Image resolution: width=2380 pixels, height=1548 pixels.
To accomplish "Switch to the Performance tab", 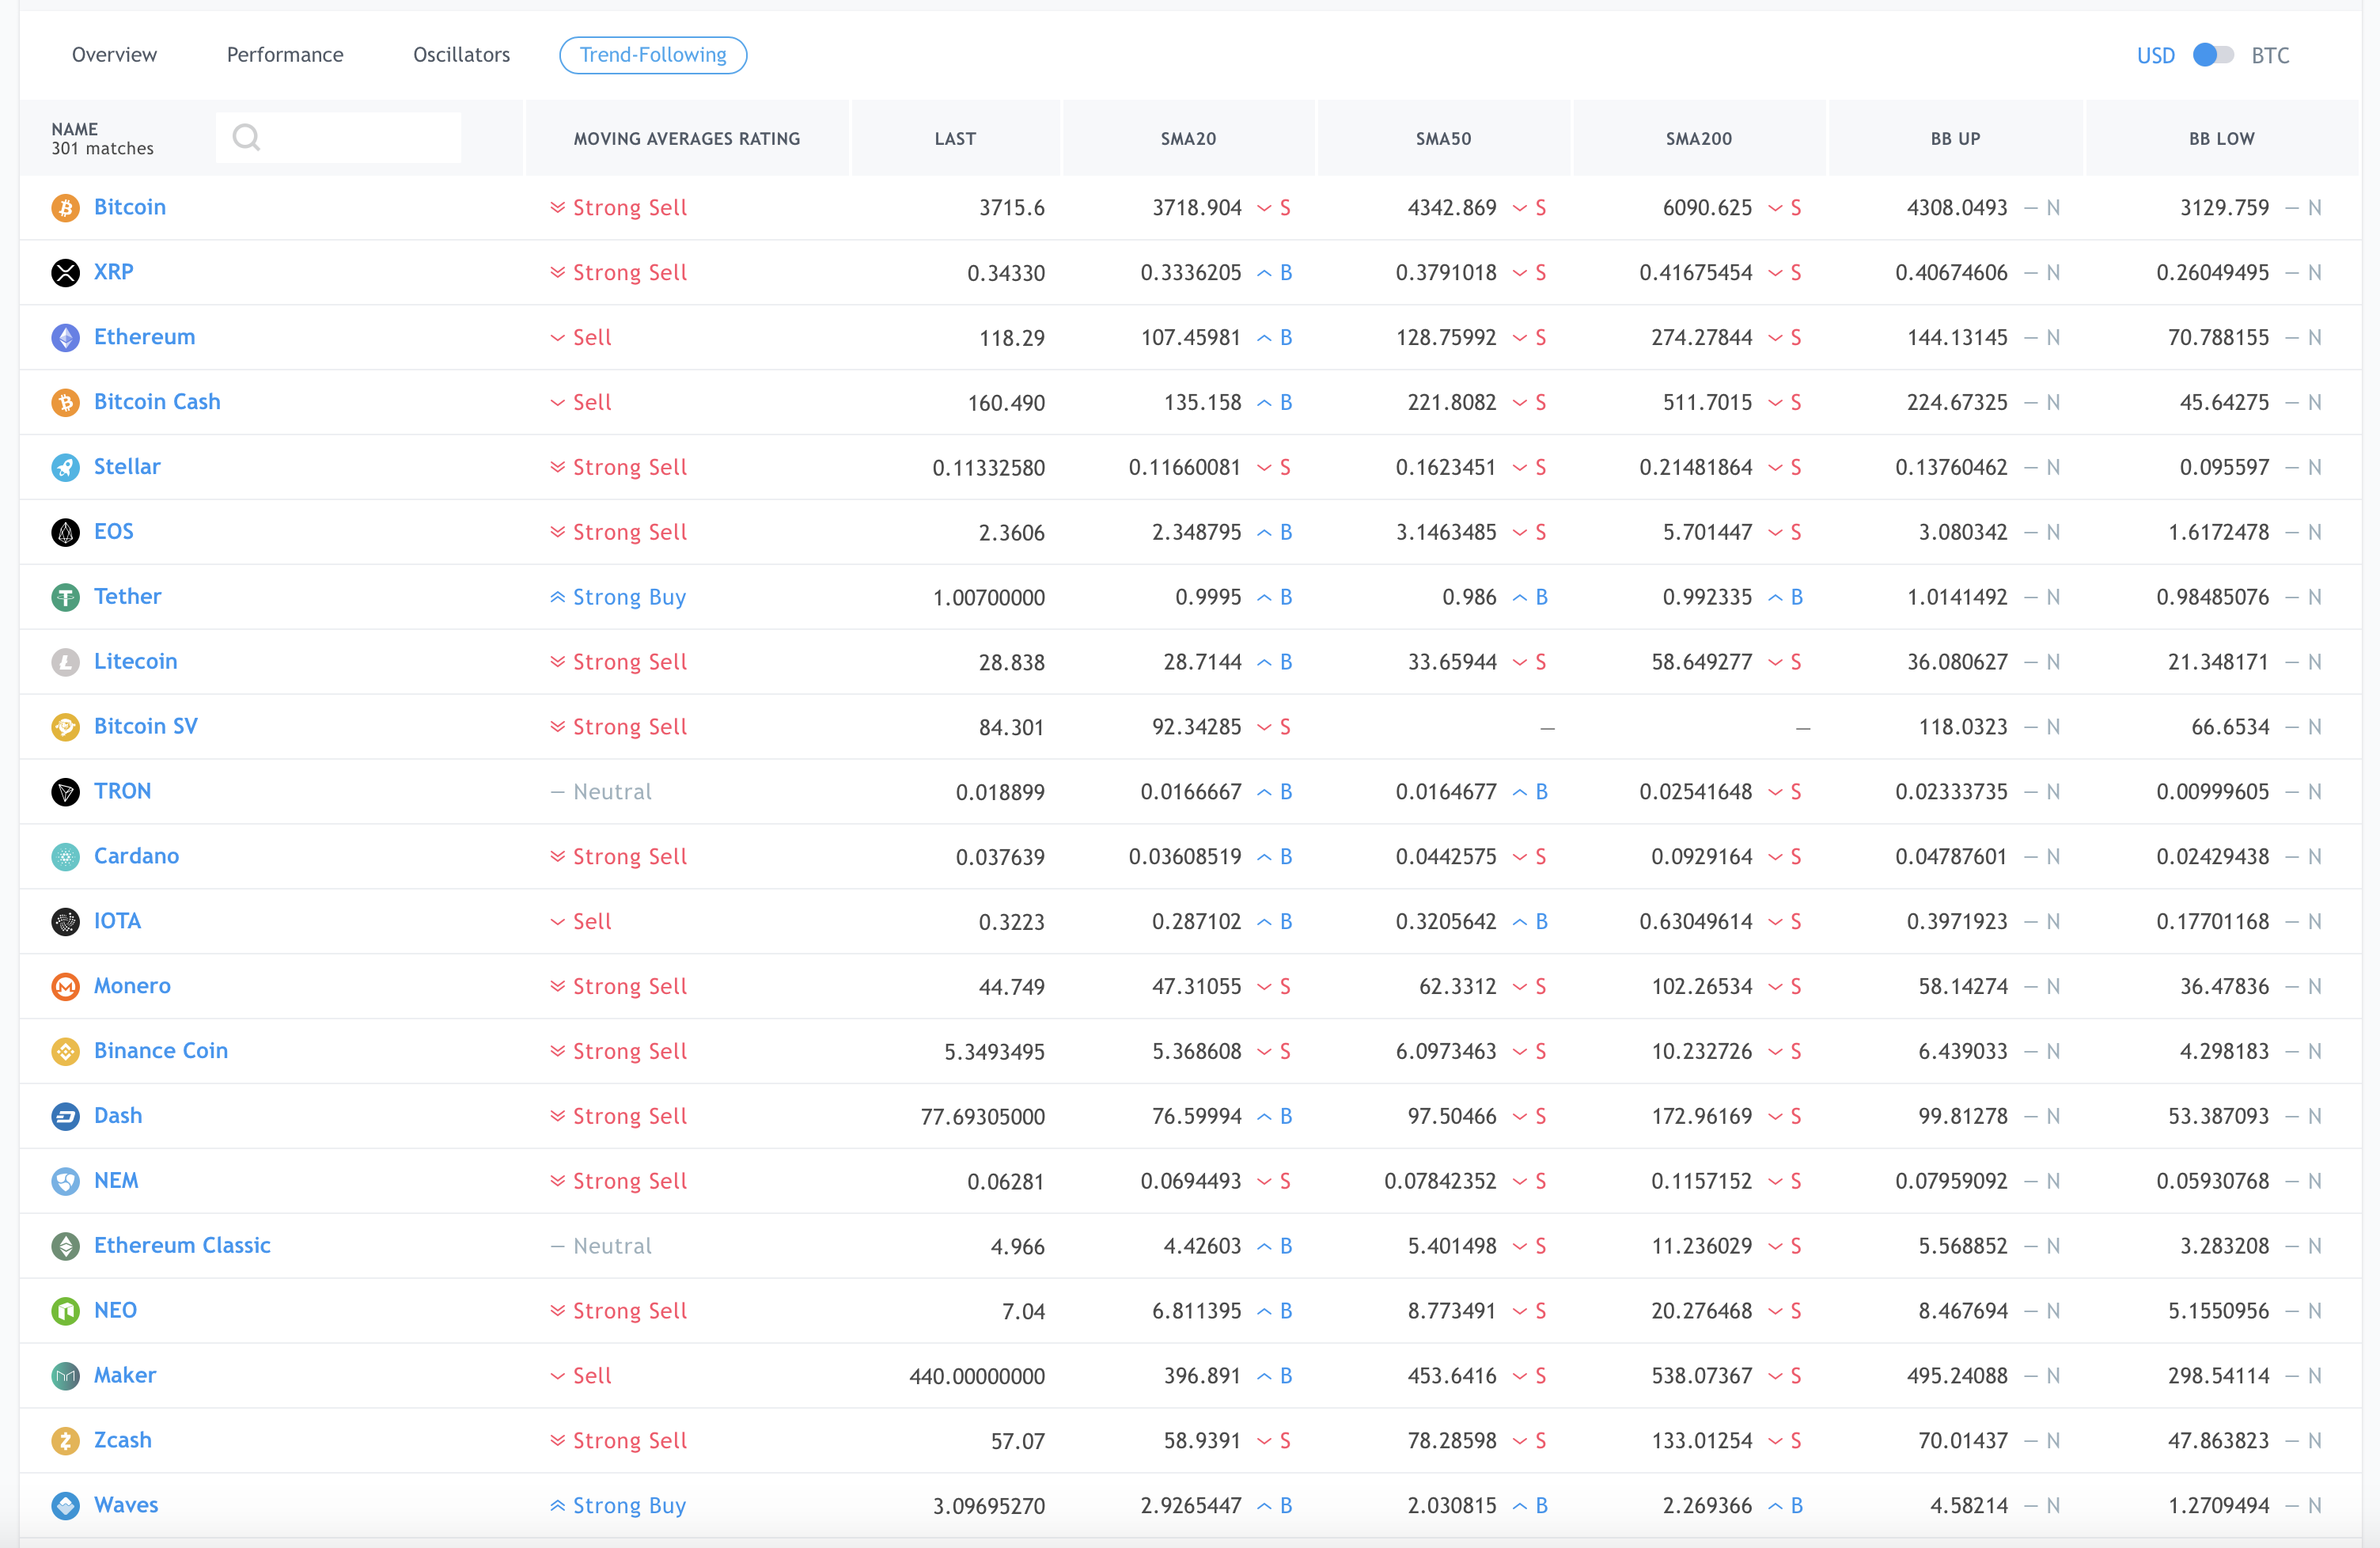I will (285, 55).
